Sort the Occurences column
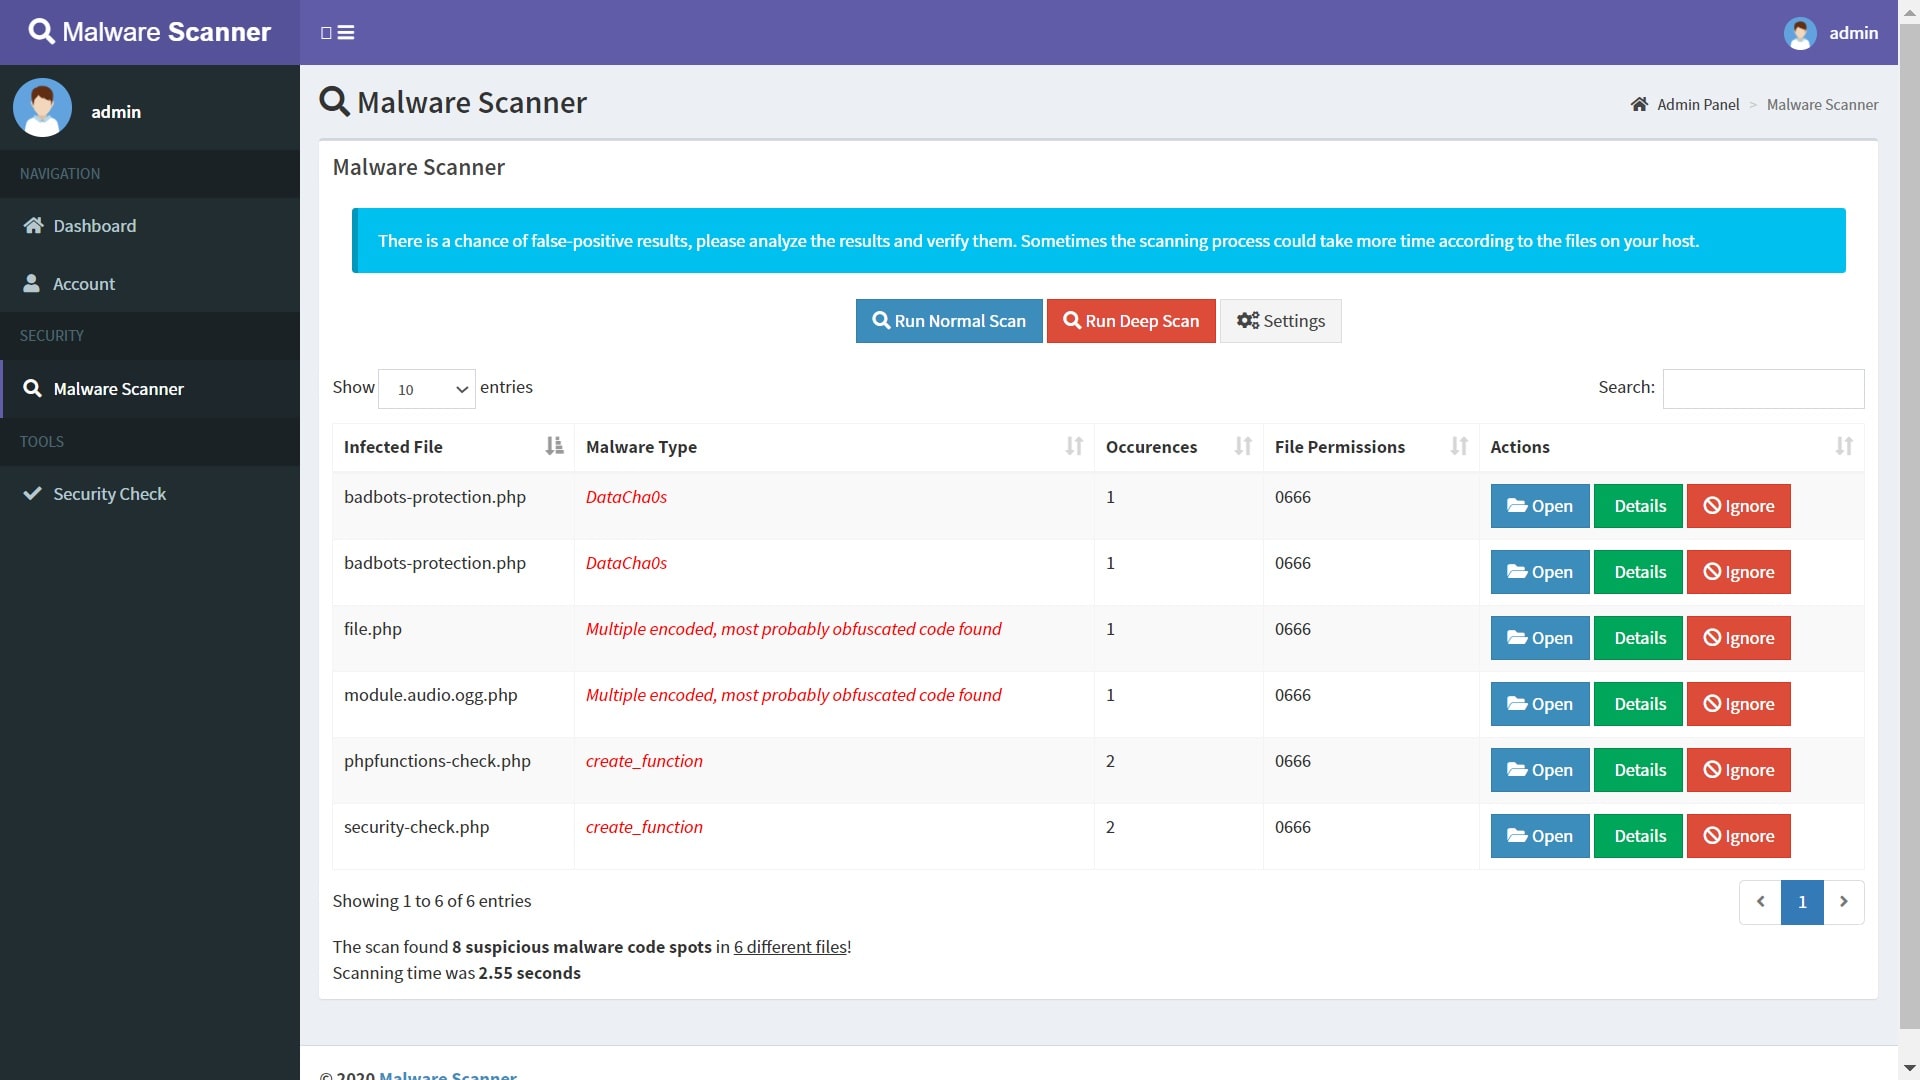This screenshot has width=1920, height=1080. point(1243,447)
